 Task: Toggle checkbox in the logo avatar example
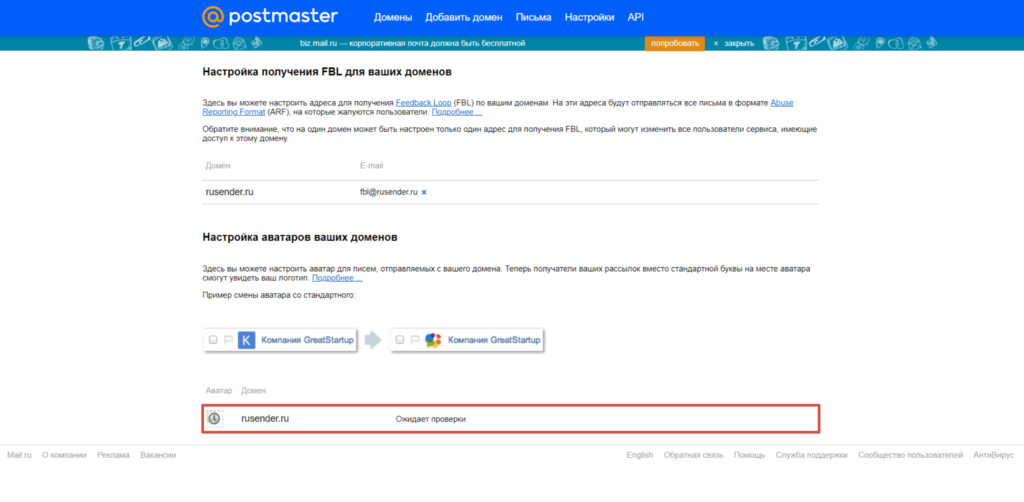click(x=400, y=339)
